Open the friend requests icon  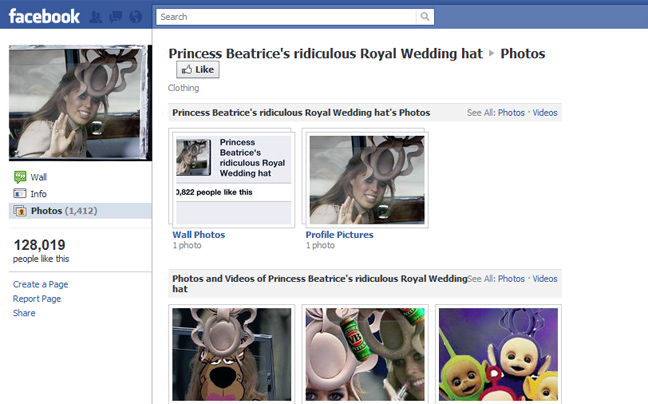click(x=96, y=17)
